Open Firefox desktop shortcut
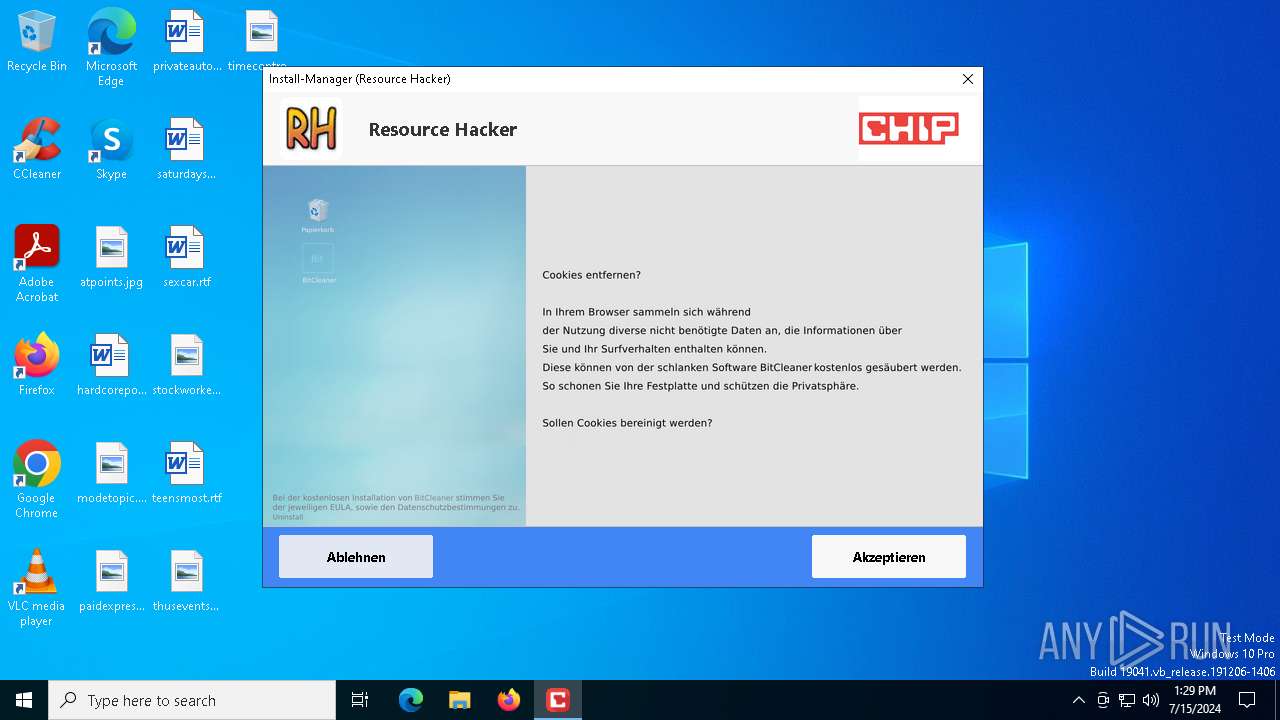 tap(37, 366)
